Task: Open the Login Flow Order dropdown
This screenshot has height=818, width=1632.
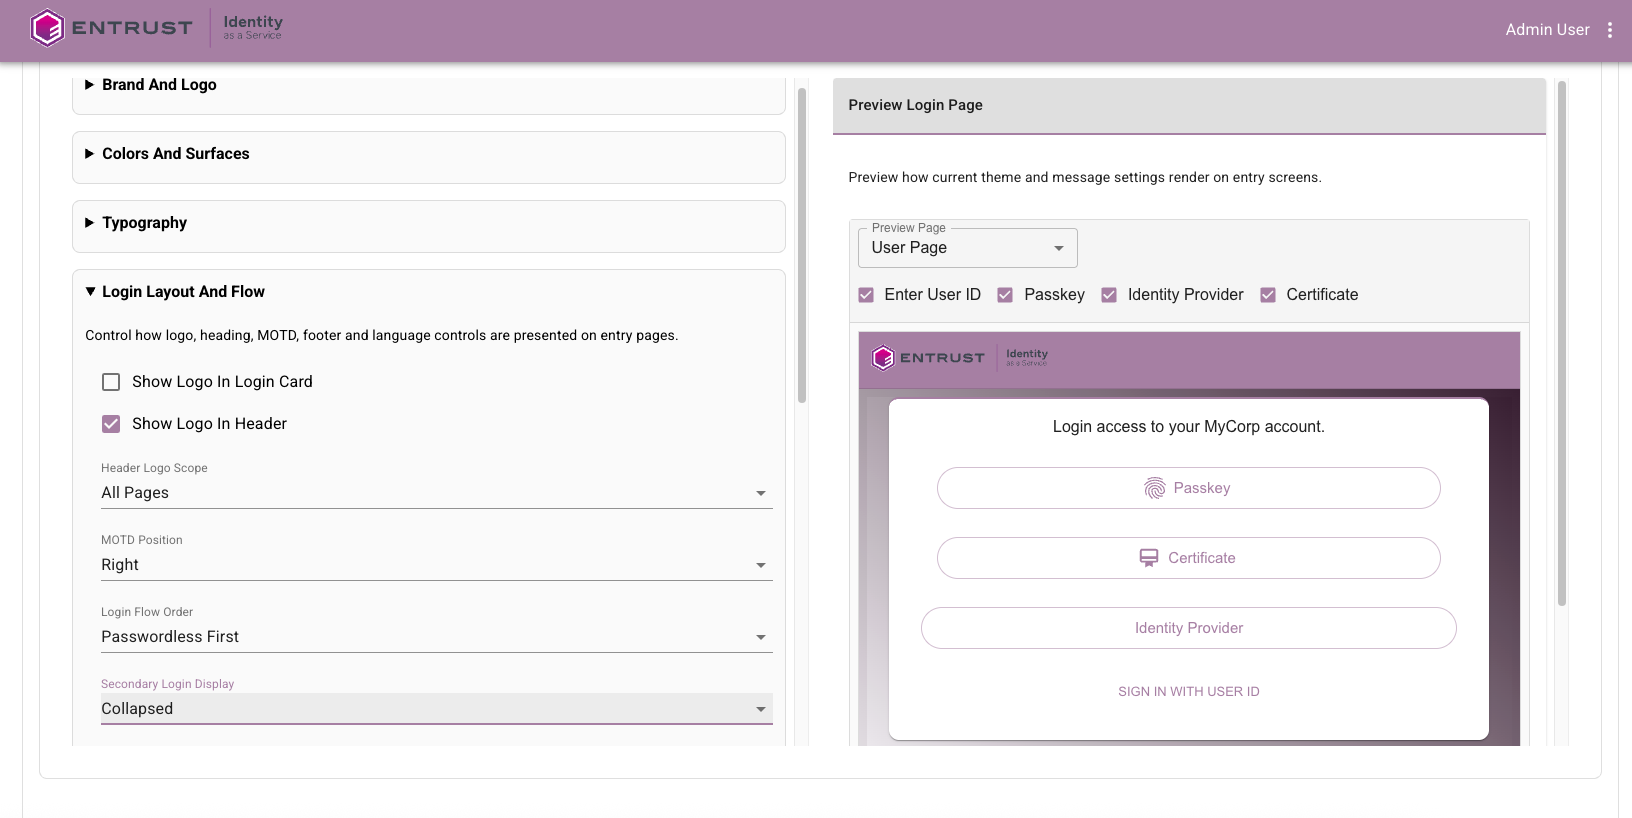Action: (x=436, y=637)
